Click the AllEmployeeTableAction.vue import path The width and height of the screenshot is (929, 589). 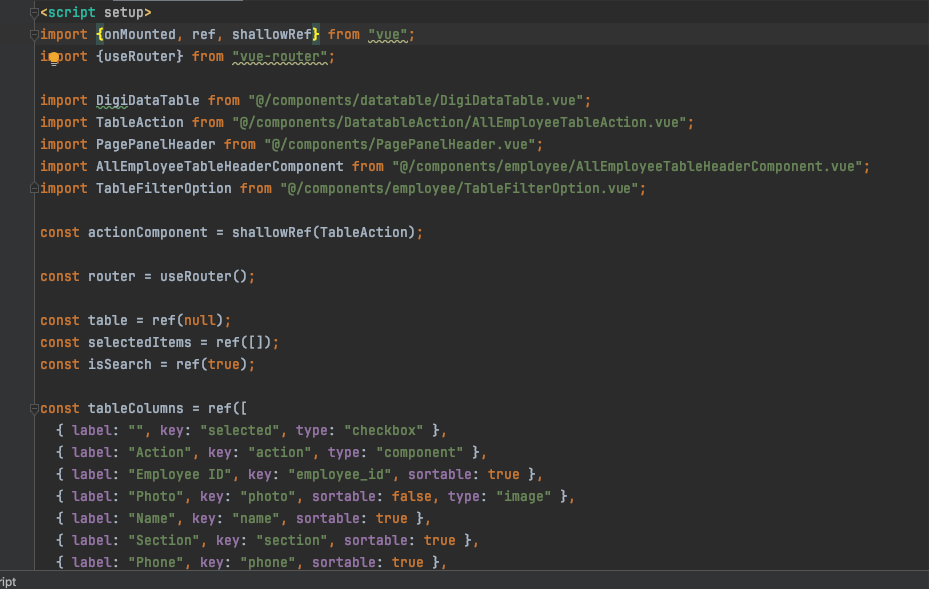(x=462, y=123)
